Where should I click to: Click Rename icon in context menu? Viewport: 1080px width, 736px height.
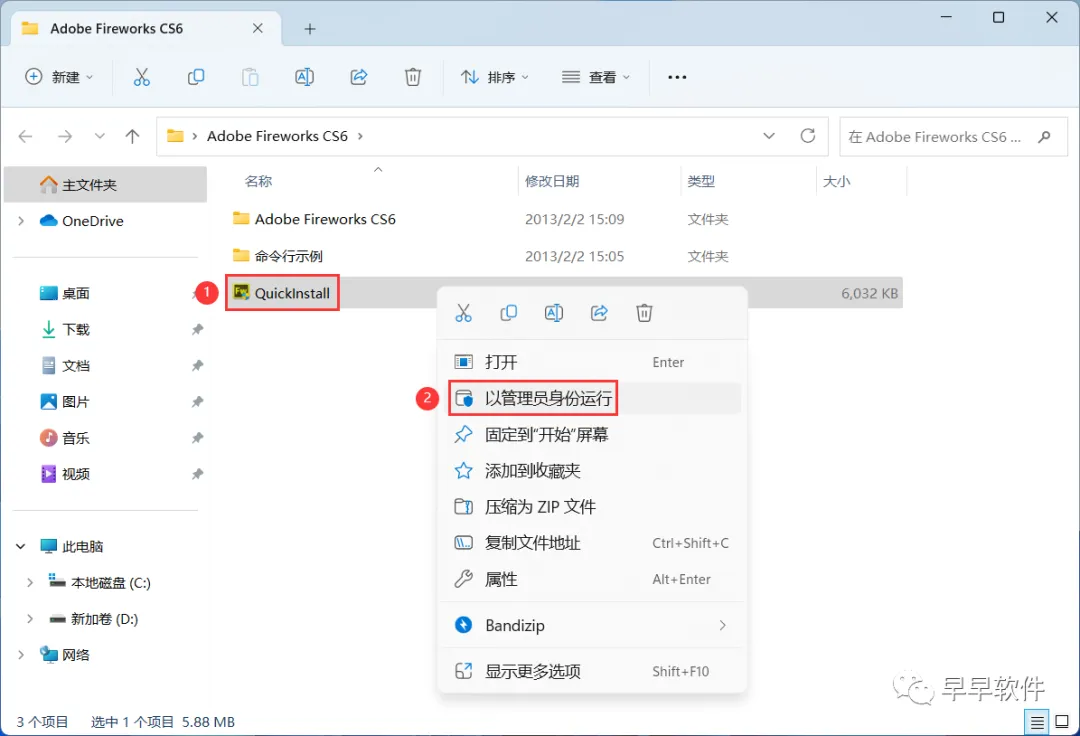pyautogui.click(x=554, y=313)
